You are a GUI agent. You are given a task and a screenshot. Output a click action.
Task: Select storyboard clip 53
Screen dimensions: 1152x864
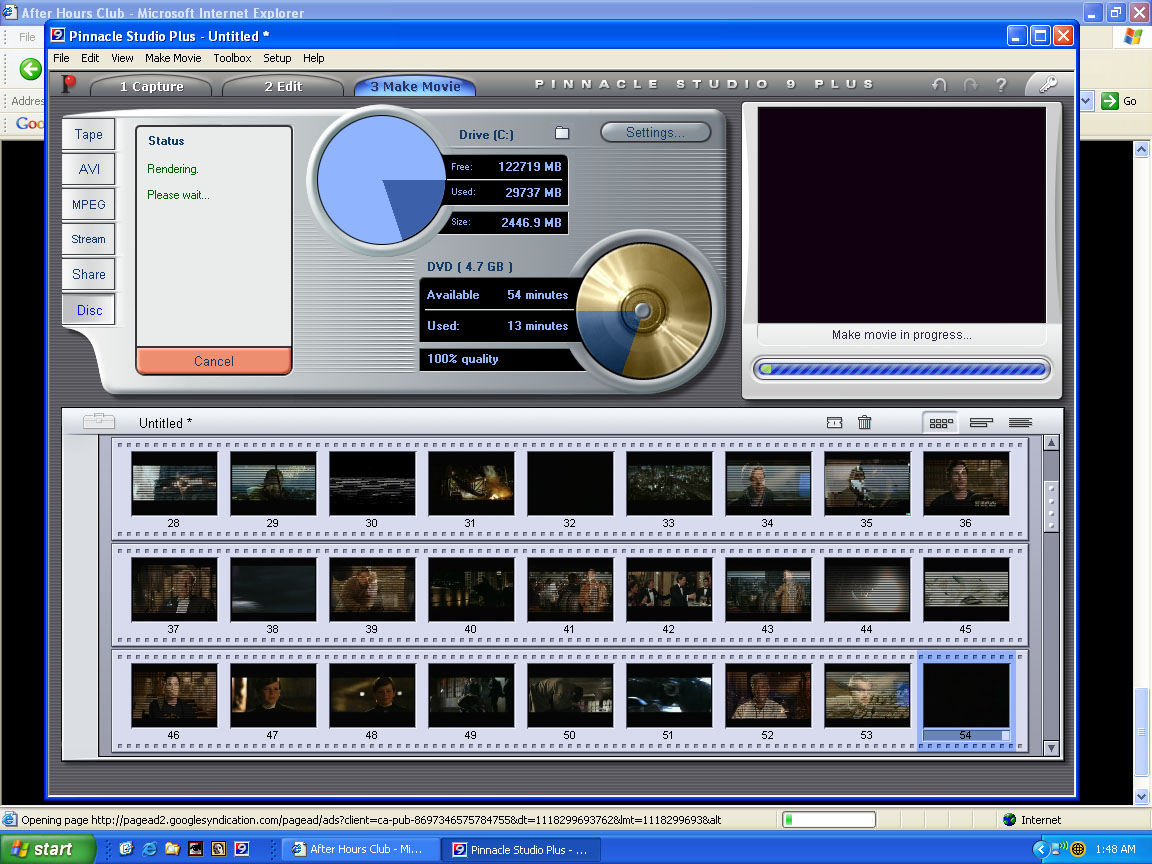[x=867, y=694]
